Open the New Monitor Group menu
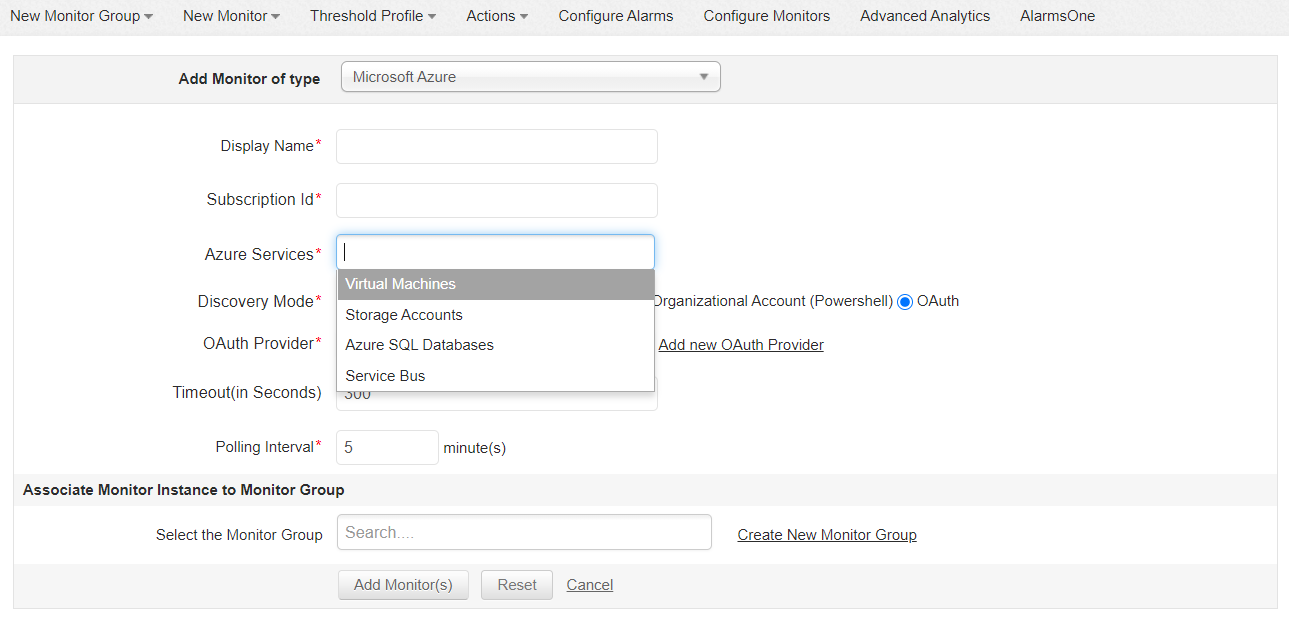 (81, 16)
